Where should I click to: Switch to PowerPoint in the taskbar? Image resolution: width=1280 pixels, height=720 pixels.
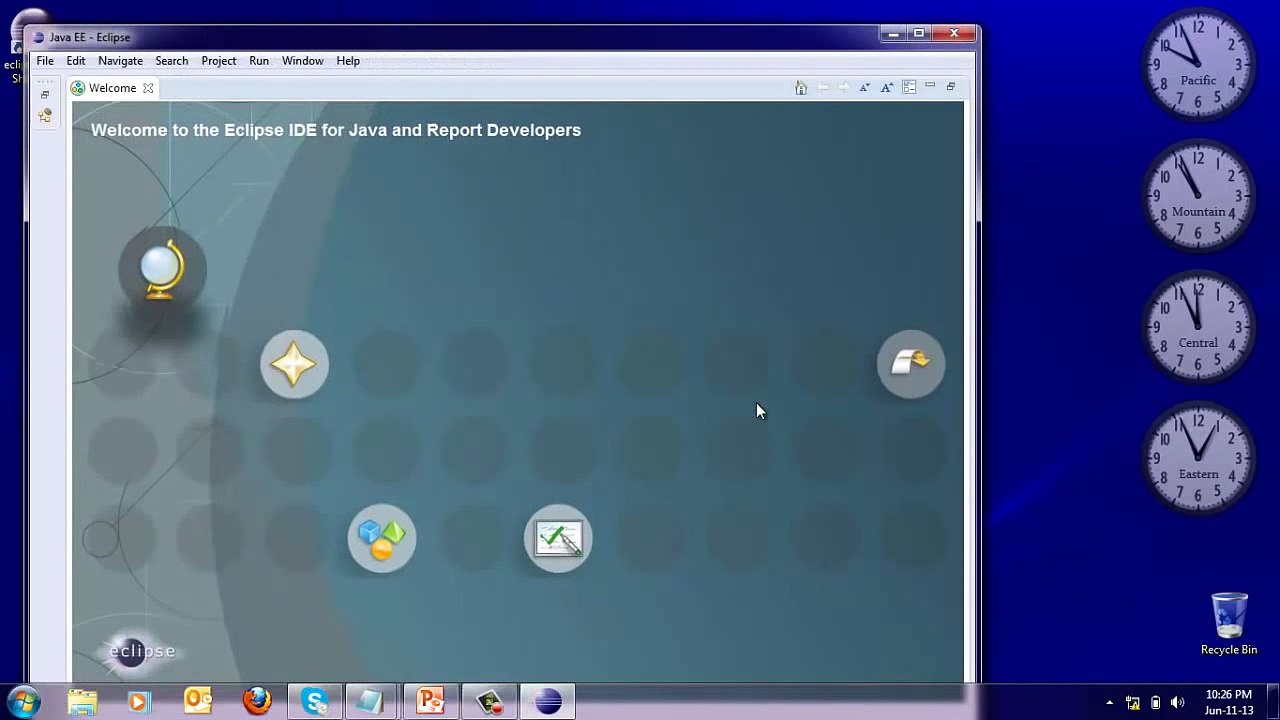(x=430, y=701)
